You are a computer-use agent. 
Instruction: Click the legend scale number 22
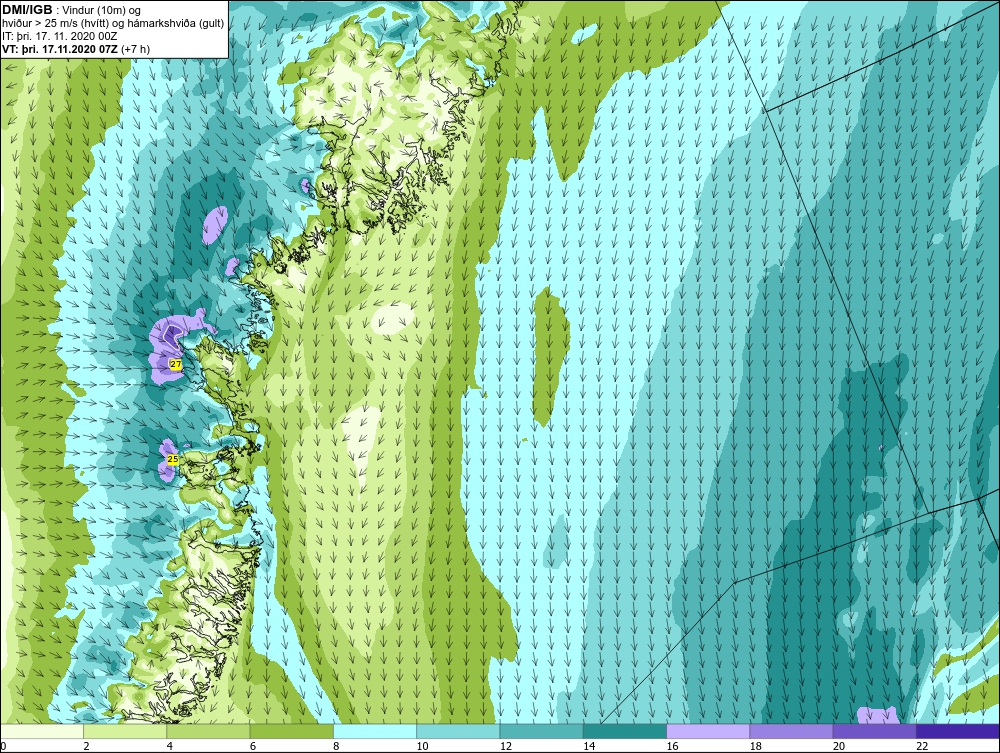[922, 747]
